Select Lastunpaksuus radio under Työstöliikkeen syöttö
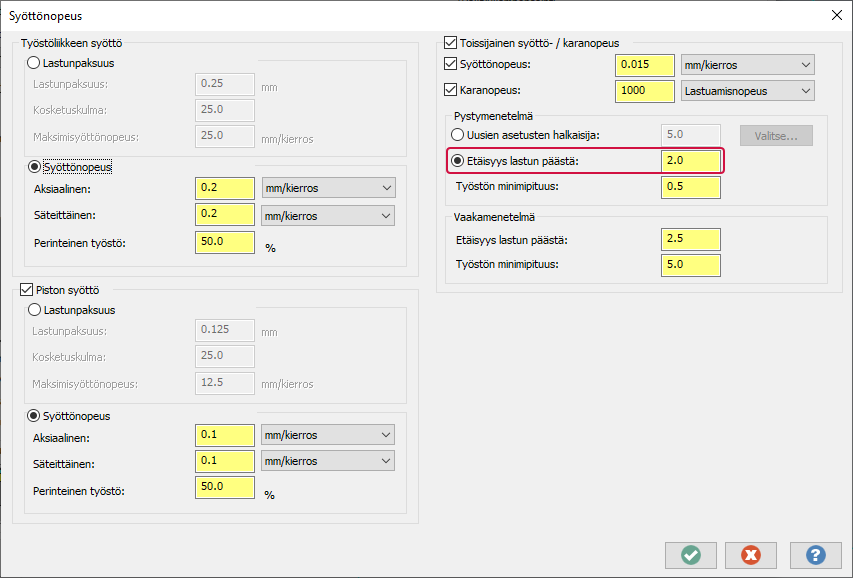 (34, 63)
